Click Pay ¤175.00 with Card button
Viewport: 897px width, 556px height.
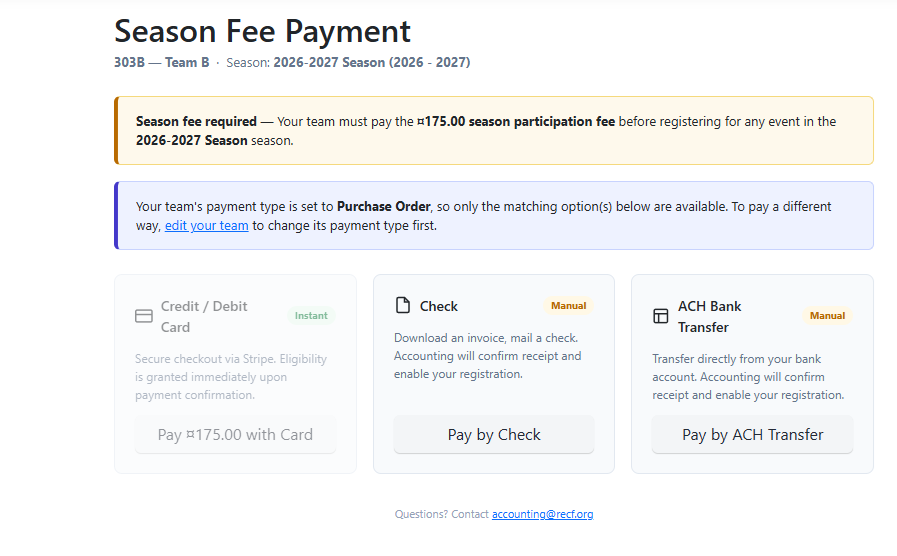(235, 435)
